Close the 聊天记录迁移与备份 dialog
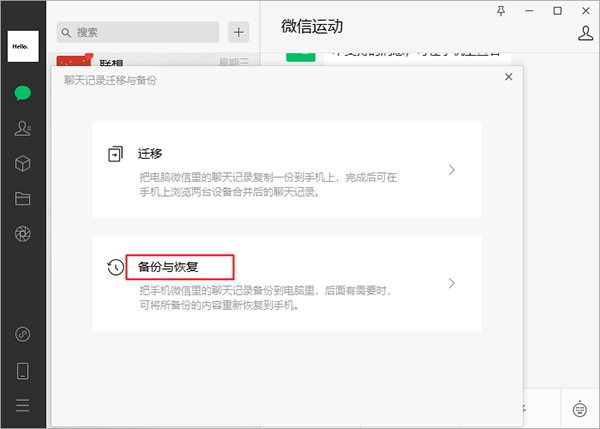600x429 pixels. tap(508, 77)
